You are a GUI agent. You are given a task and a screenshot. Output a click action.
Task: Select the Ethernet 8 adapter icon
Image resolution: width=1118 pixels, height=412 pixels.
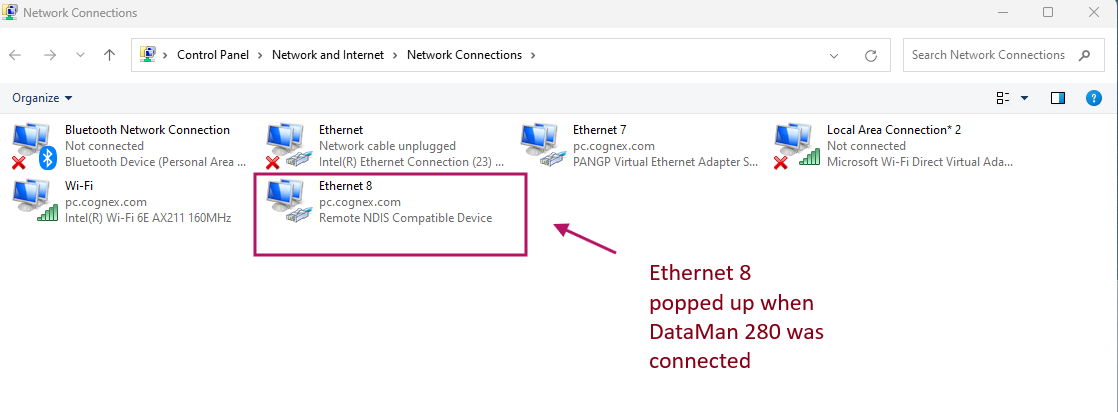pyautogui.click(x=287, y=200)
